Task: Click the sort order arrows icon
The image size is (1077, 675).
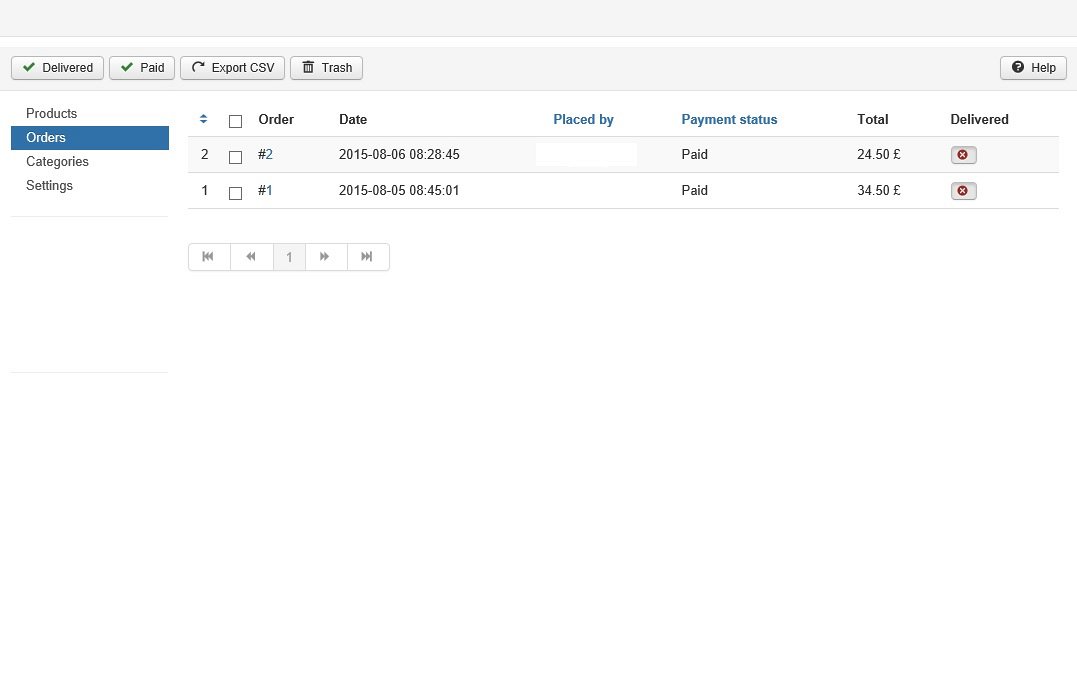Action: (204, 119)
